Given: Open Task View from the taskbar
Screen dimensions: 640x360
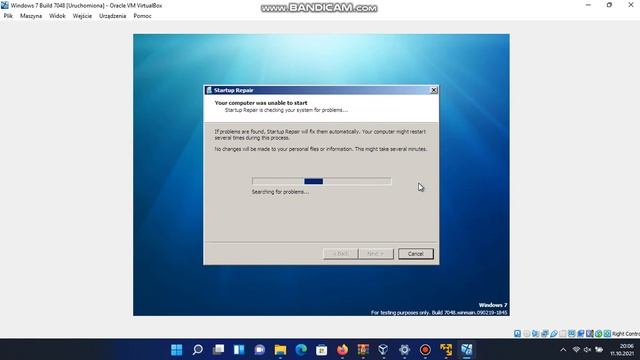Looking at the screenshot, I should tap(218, 350).
